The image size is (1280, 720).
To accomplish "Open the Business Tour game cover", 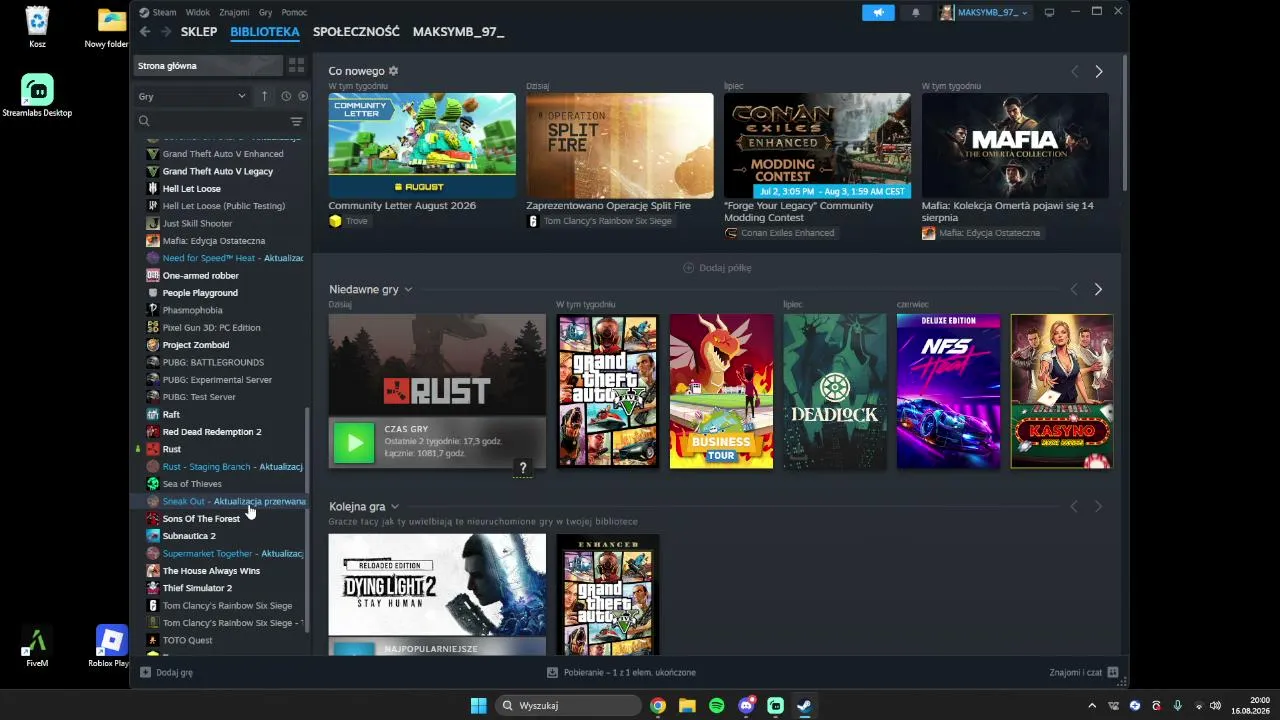I will [721, 391].
